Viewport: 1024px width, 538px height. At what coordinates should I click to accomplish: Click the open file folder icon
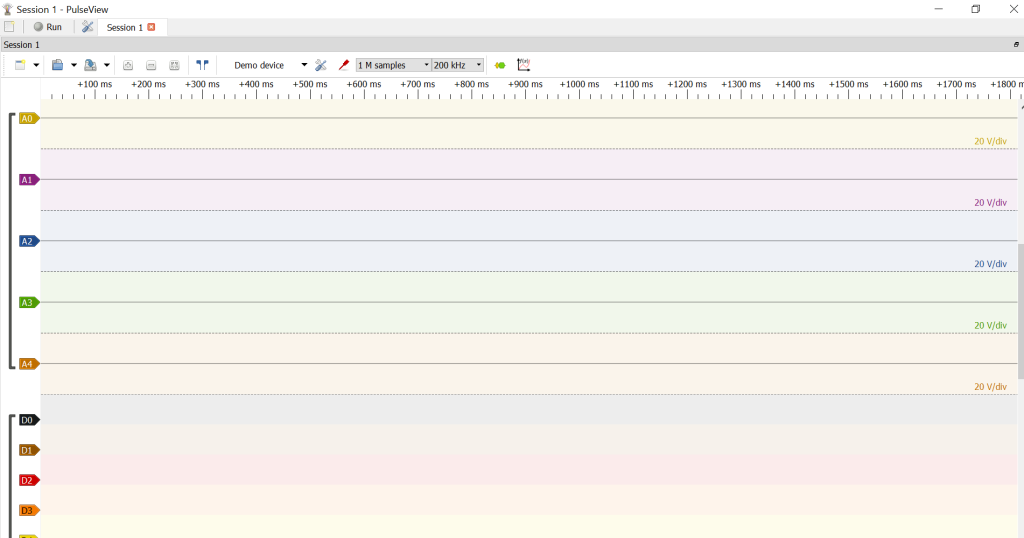point(58,65)
